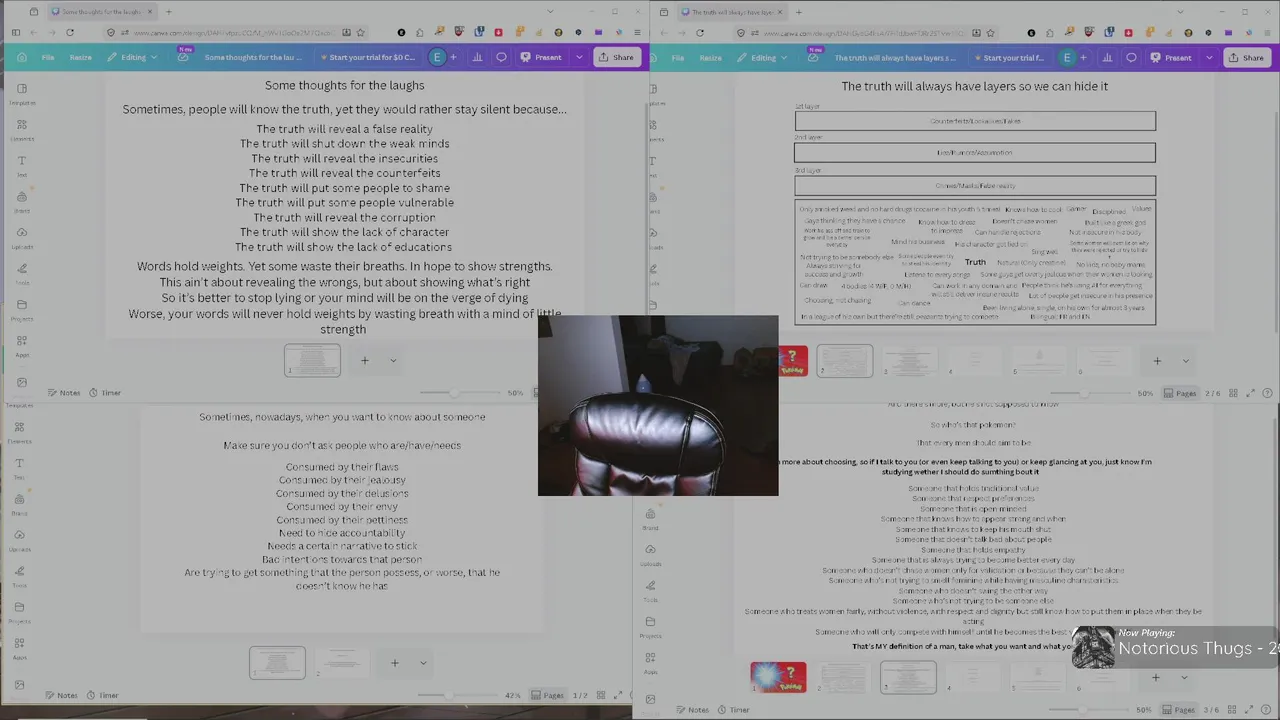Click 'Start your trial for $0' in left window

[367, 57]
